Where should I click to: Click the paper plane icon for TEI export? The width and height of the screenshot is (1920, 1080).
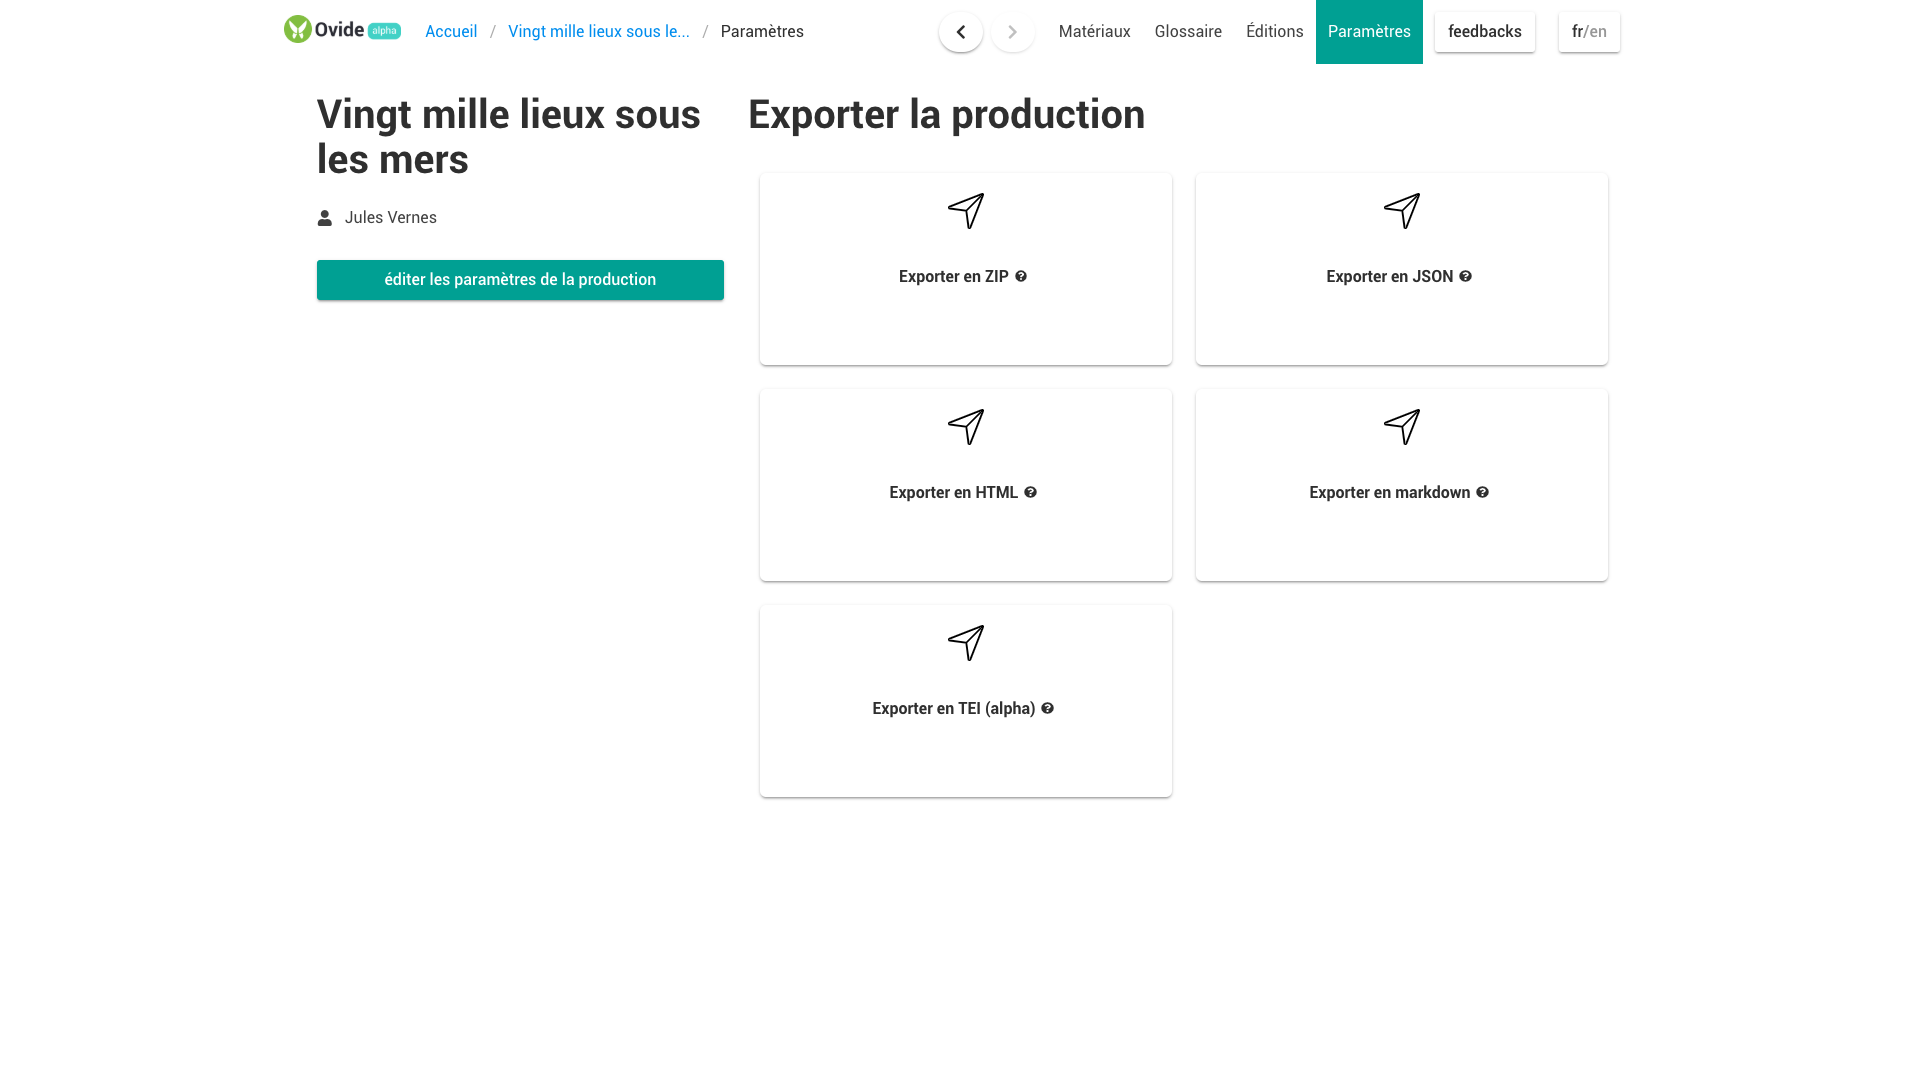[x=966, y=643]
